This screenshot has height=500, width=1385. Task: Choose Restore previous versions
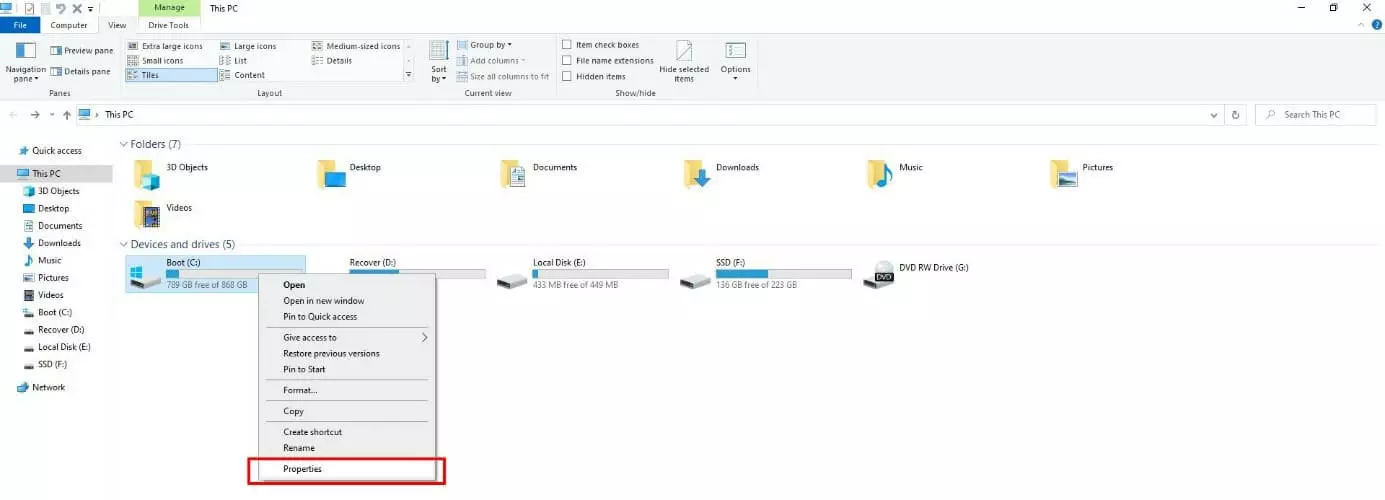point(347,354)
